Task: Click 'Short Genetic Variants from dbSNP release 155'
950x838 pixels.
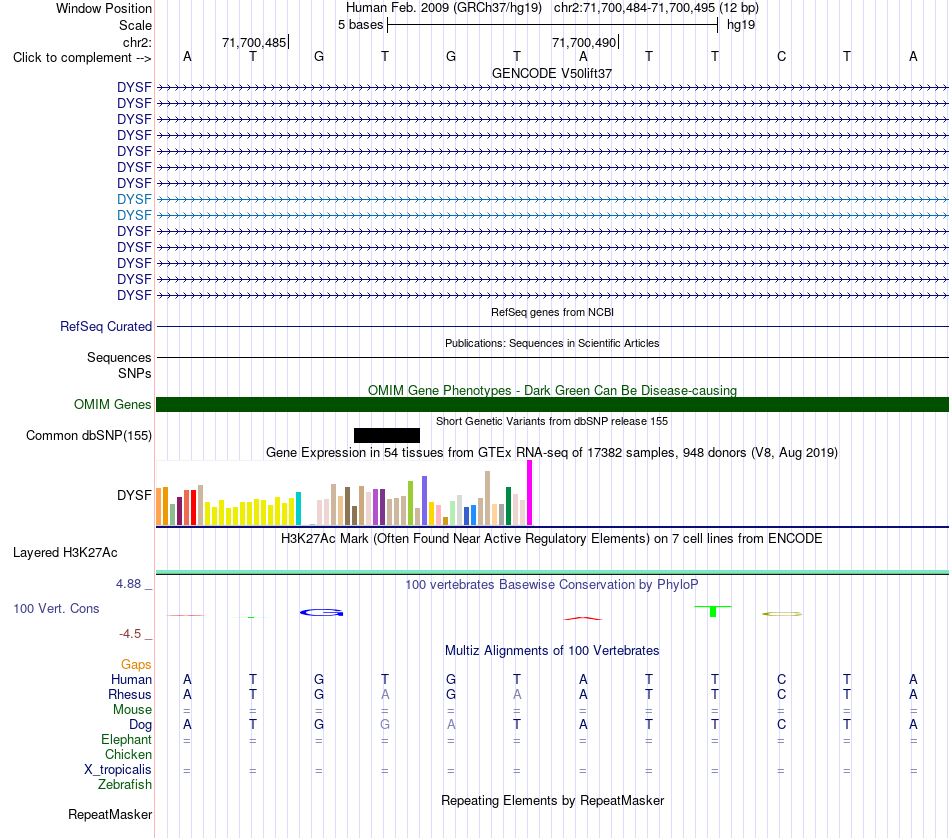Action: 552,421
